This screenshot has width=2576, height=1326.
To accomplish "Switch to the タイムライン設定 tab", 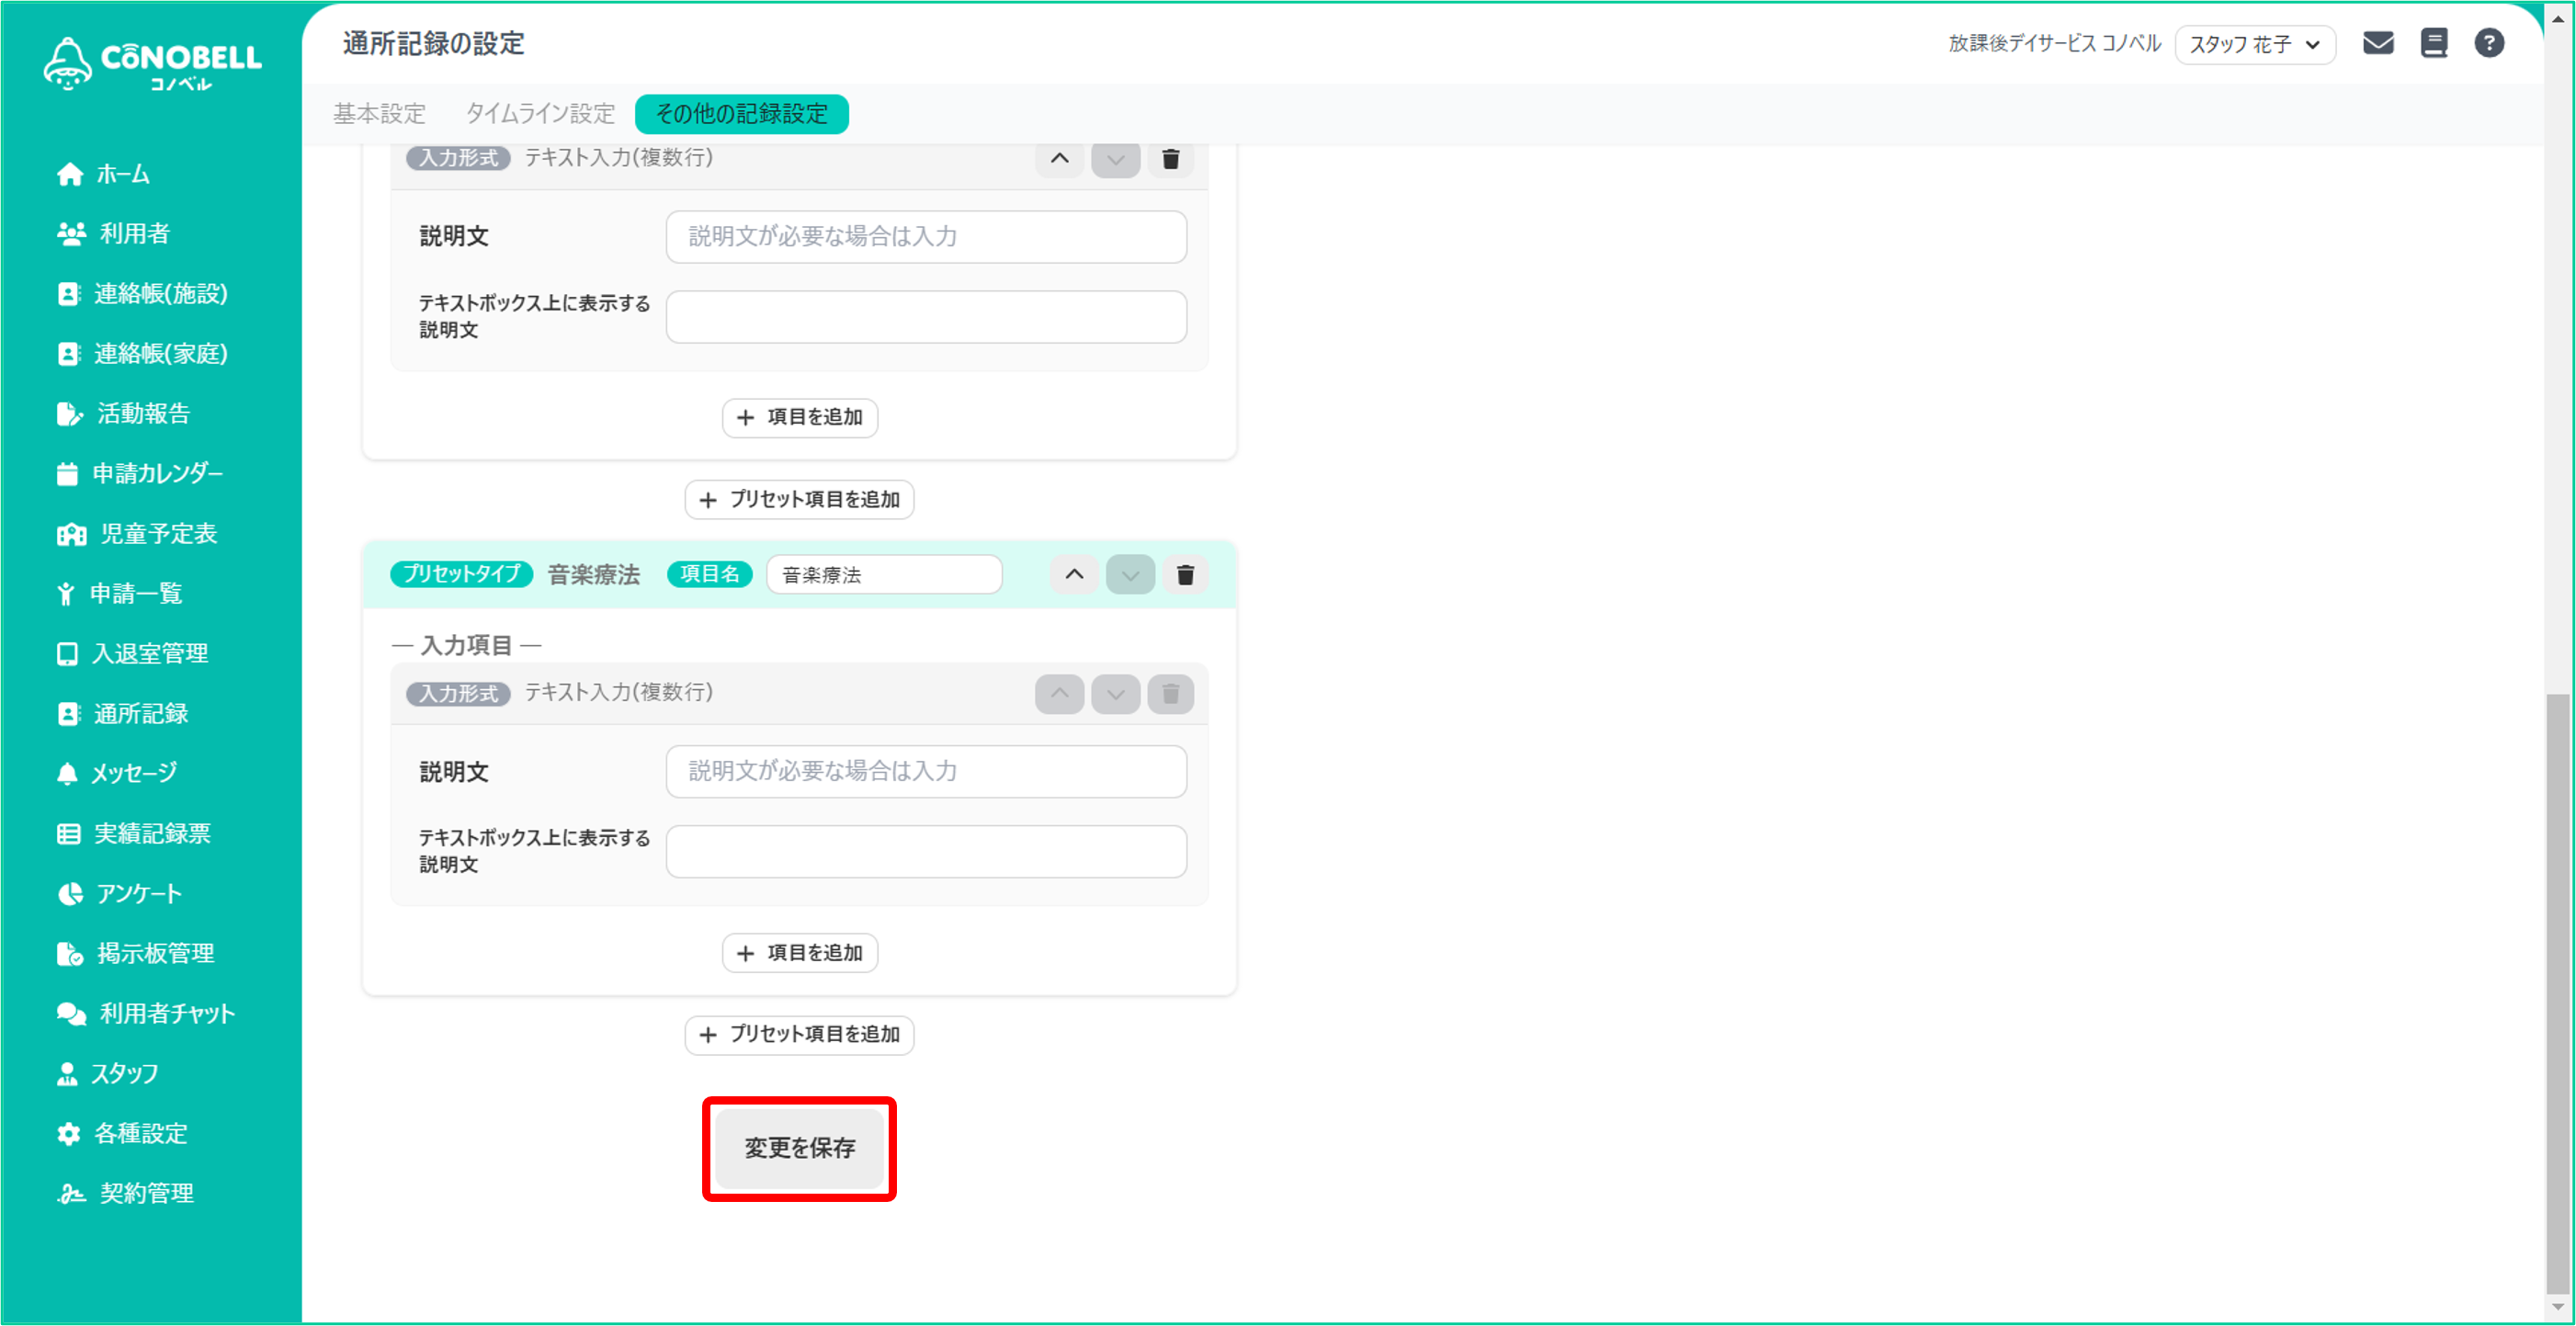I will (x=540, y=114).
